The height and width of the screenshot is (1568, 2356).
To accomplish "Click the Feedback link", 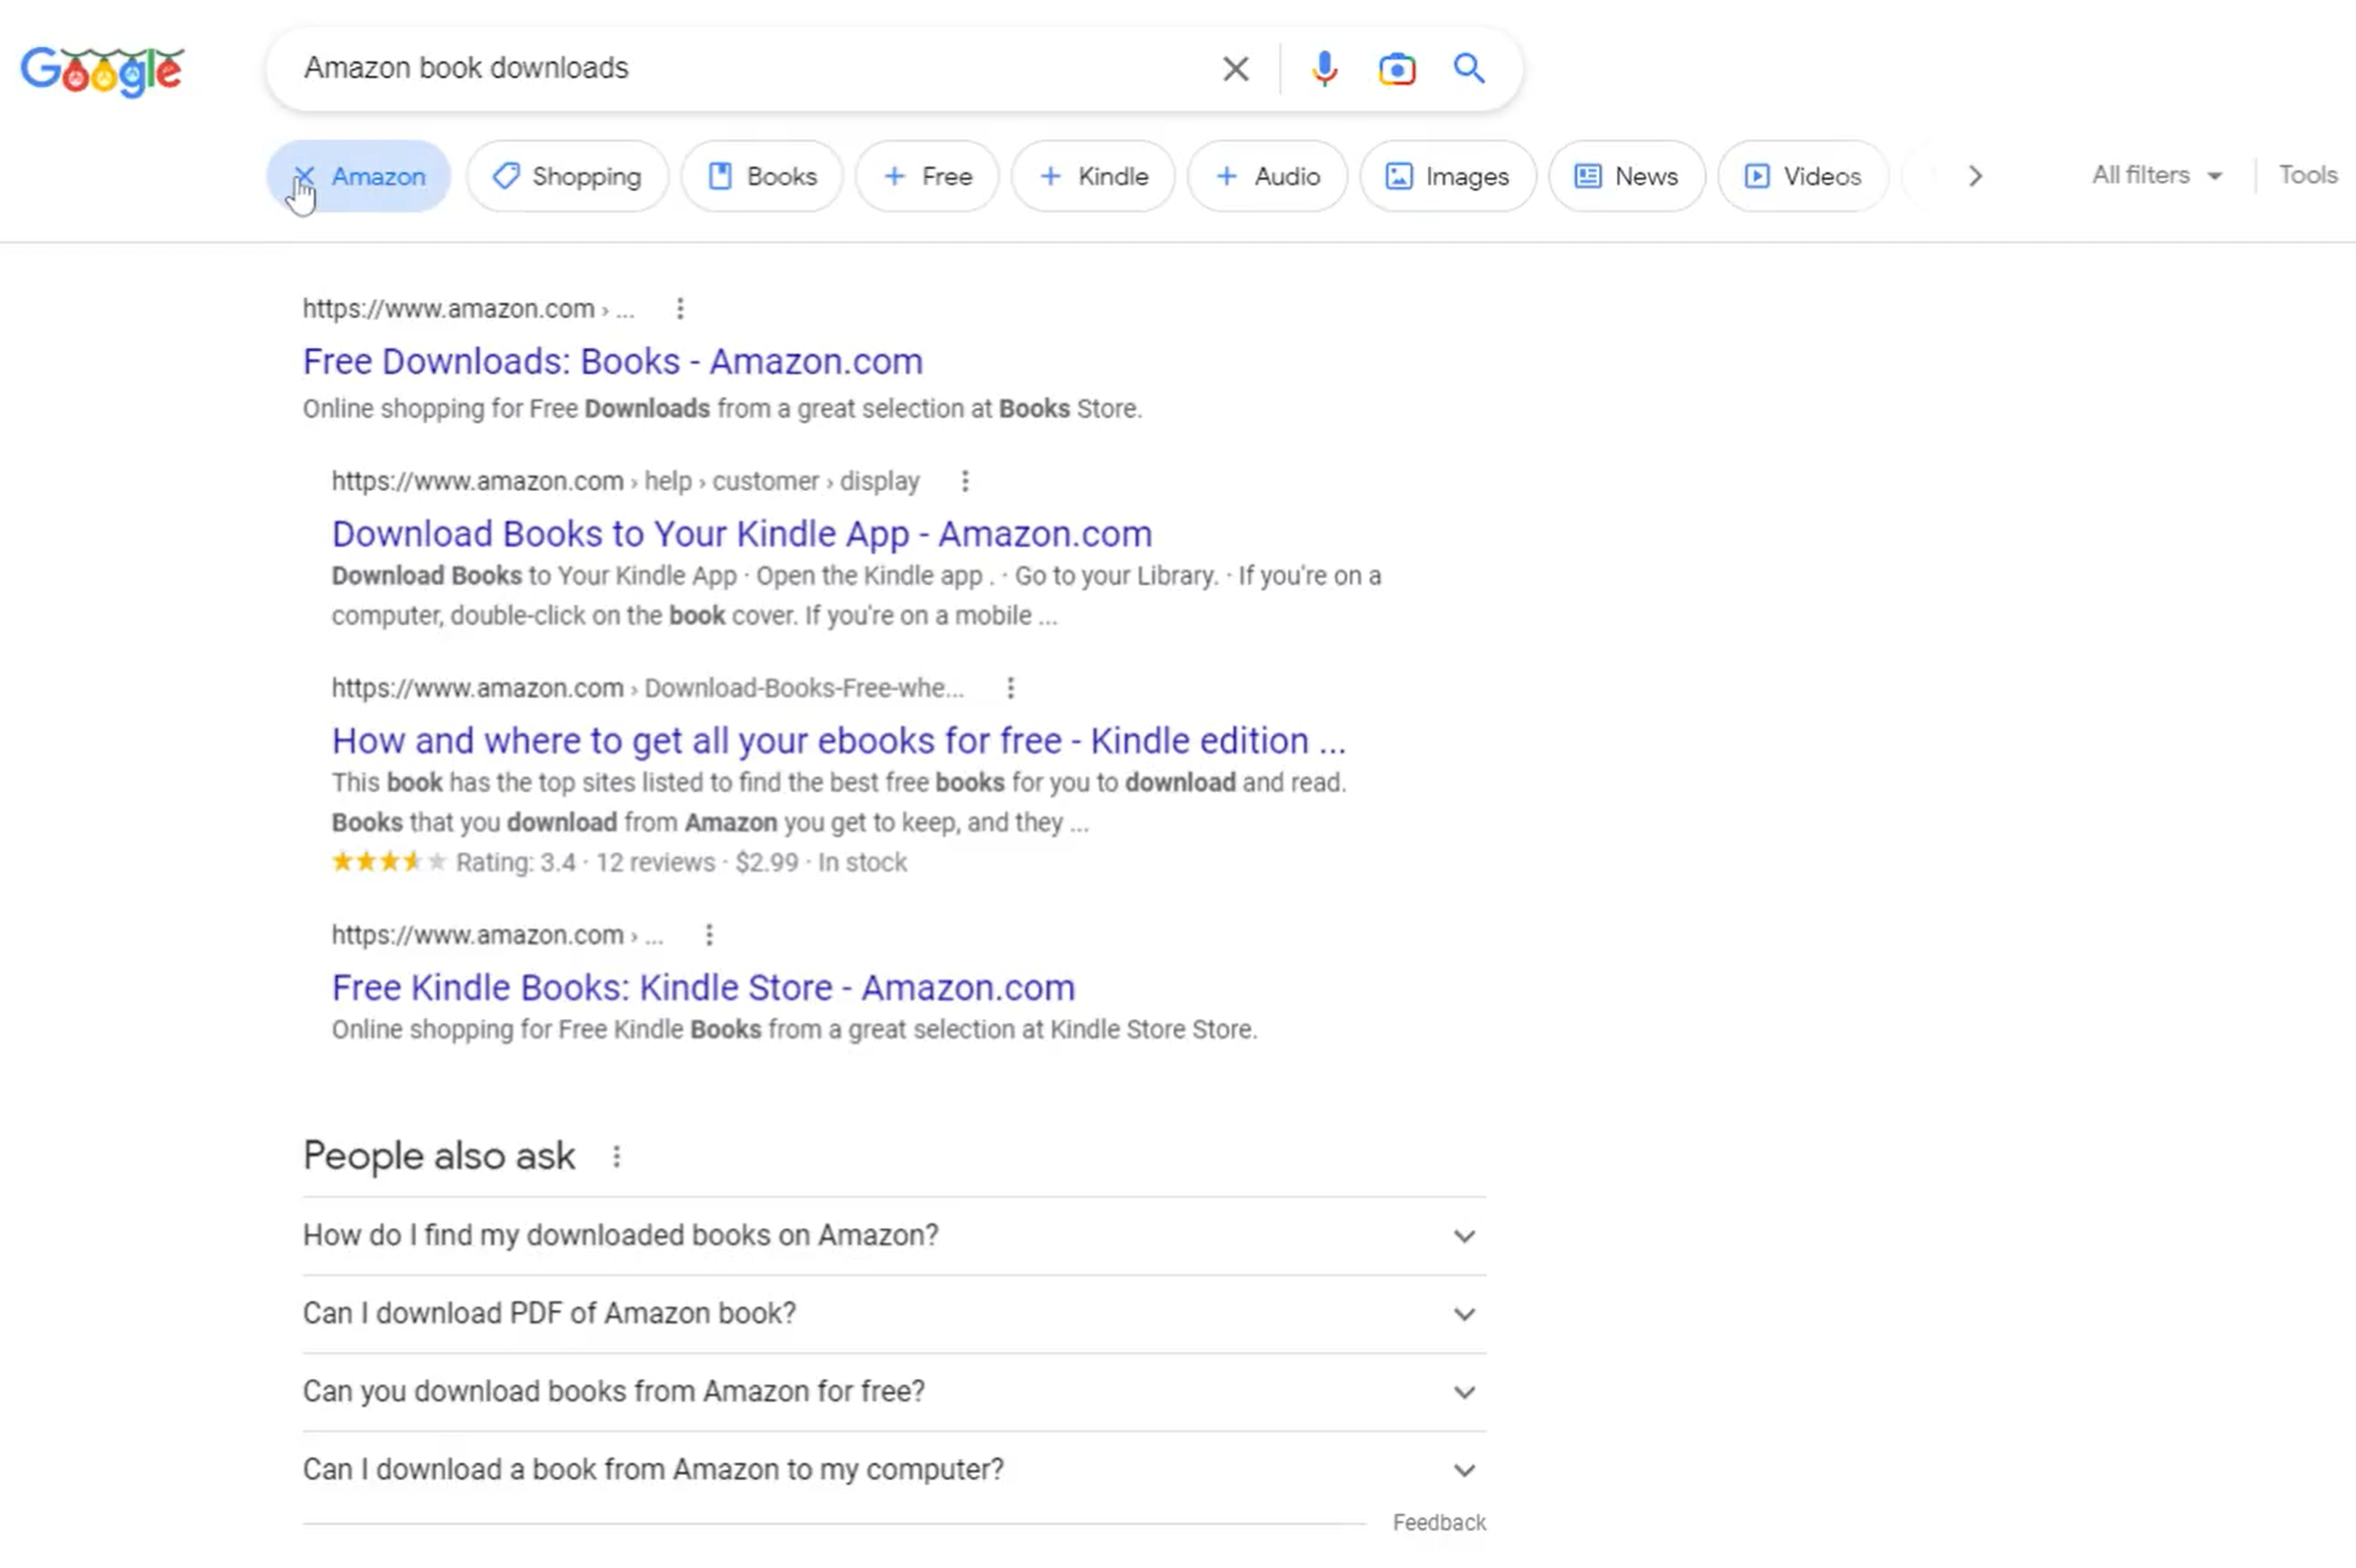I will tap(1439, 1522).
